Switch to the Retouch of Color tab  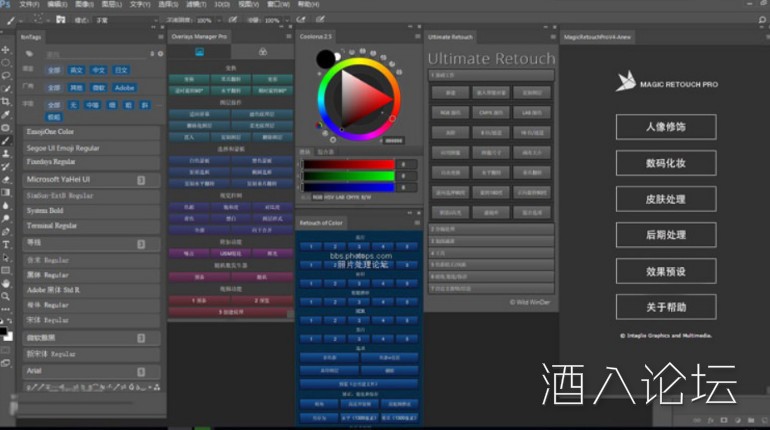pos(321,223)
